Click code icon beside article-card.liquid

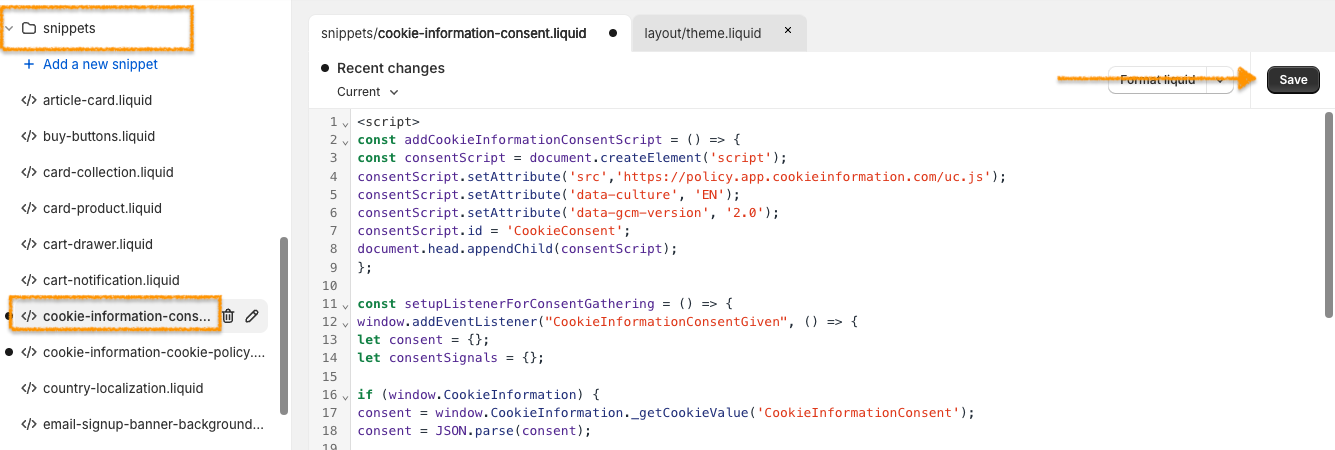[29, 100]
